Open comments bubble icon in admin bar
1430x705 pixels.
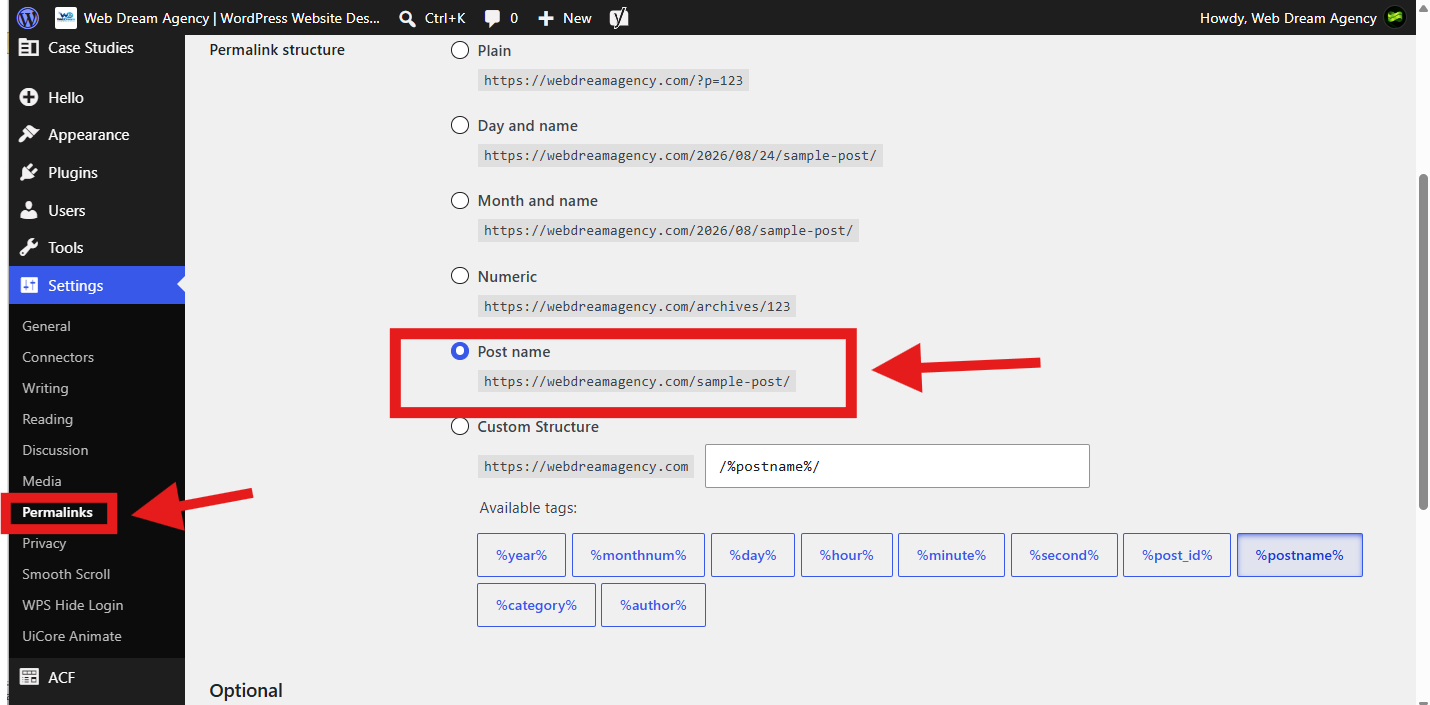(x=492, y=18)
